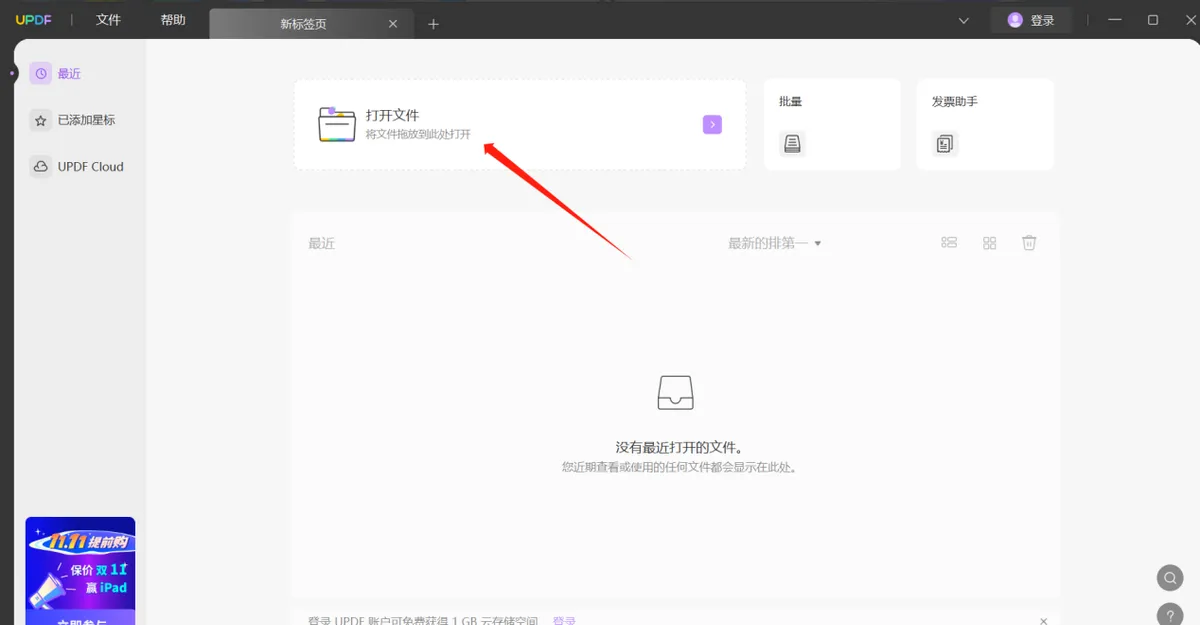The image size is (1200, 625).
Task: Expand the title bar dropdown chevron
Action: tap(964, 20)
